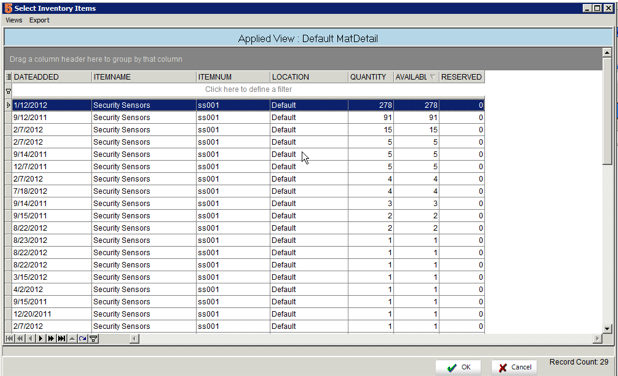Go to the first record using navigator
The image size is (618, 376).
9,339
